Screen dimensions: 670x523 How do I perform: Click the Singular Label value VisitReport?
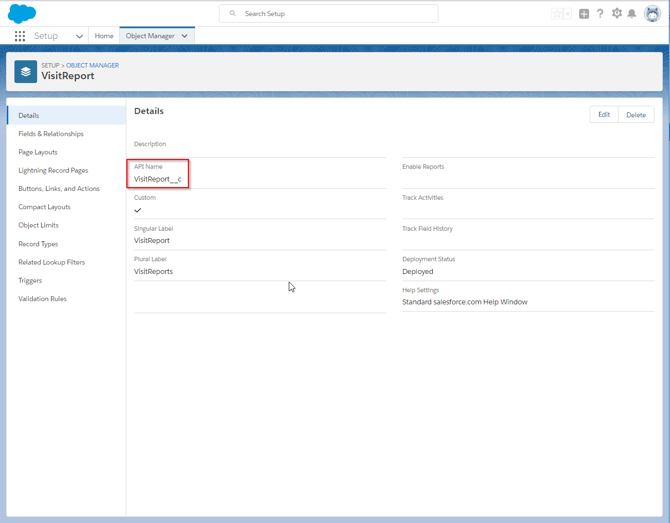click(152, 241)
